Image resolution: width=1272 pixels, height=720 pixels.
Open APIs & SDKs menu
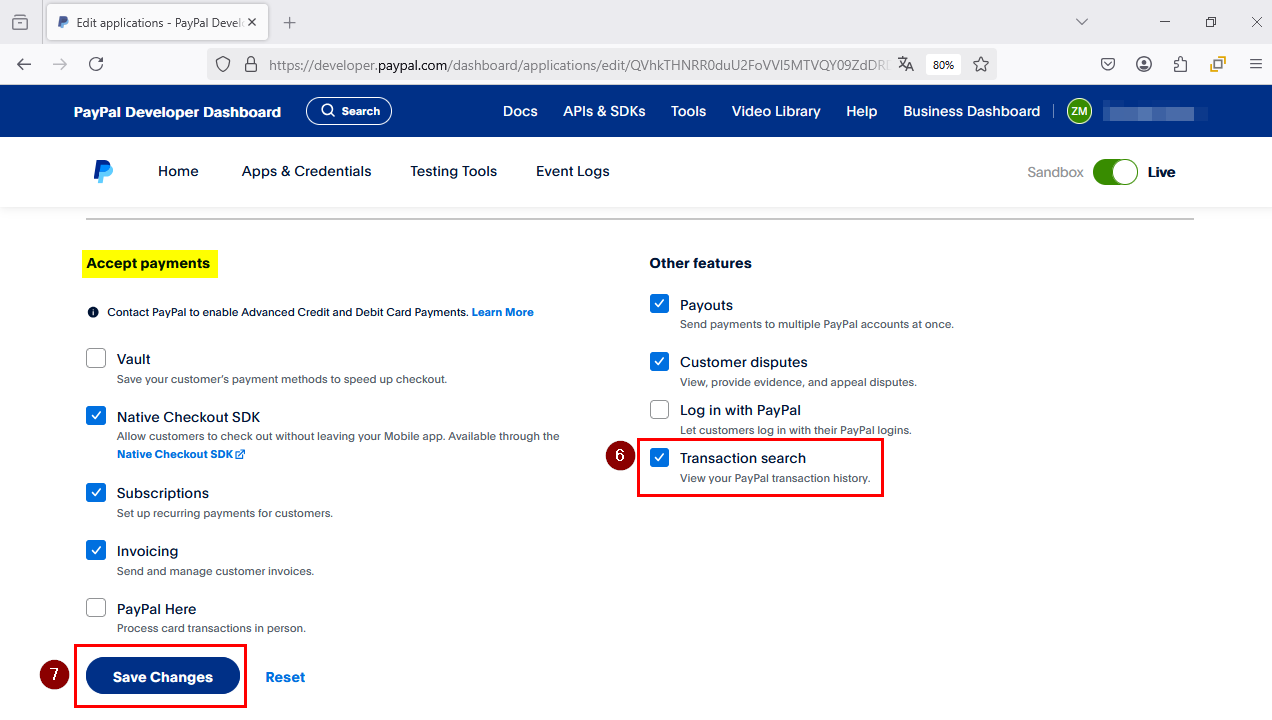pos(604,111)
